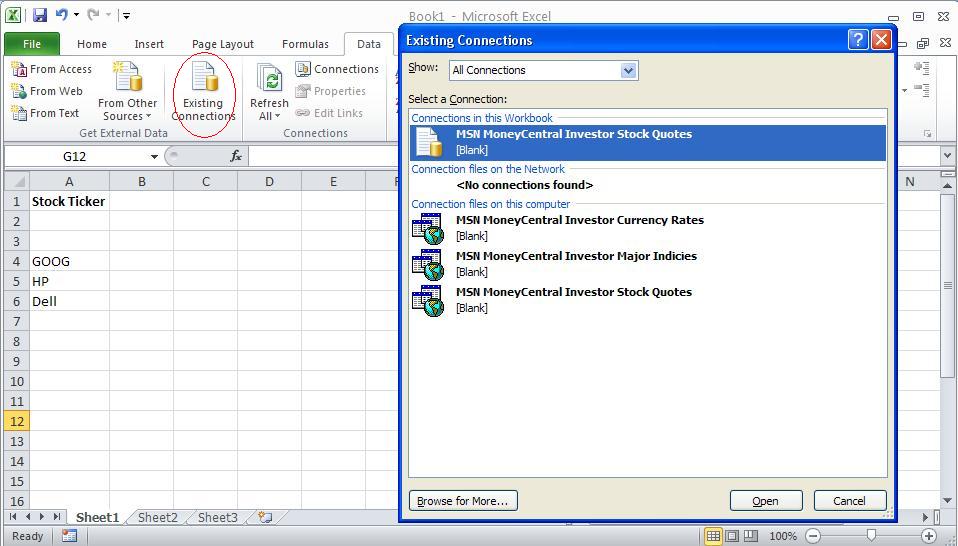Click the horizontal scroll right arrow
The height and width of the screenshot is (546, 958).
point(925,517)
